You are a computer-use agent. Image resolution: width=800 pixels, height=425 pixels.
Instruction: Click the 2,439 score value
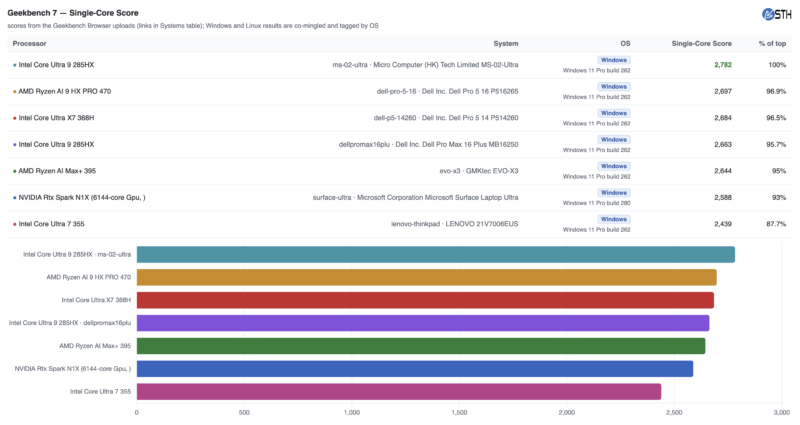(723, 224)
